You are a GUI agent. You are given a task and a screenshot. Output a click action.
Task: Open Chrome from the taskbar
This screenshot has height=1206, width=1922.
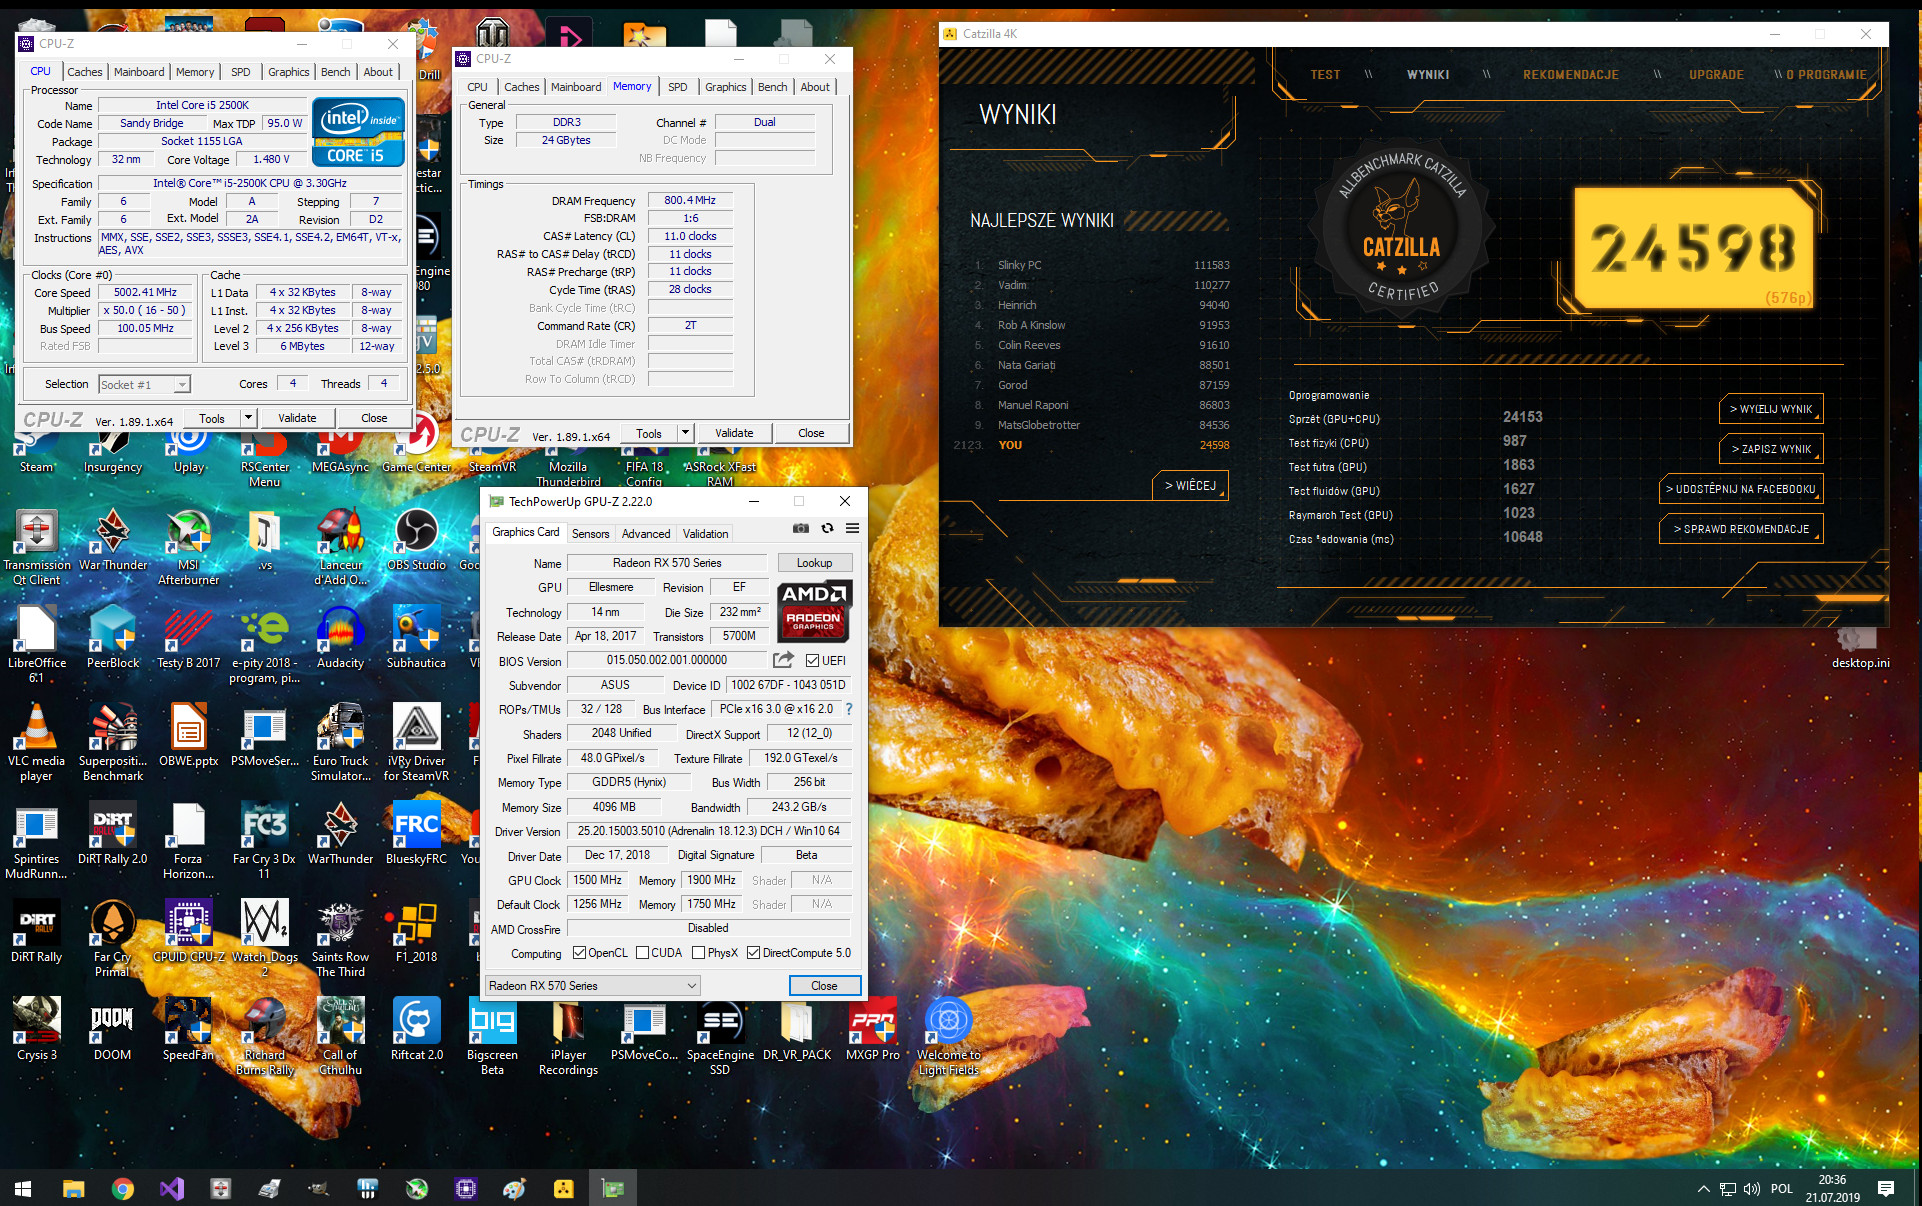pyautogui.click(x=123, y=1188)
